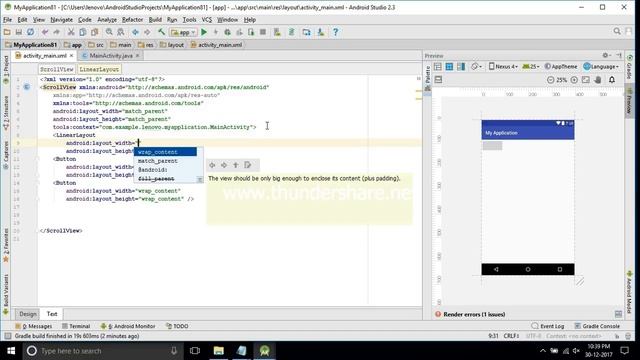Screen dimensions: 640x360
Task: Close the activity_main.xml tab
Action: tap(71, 56)
